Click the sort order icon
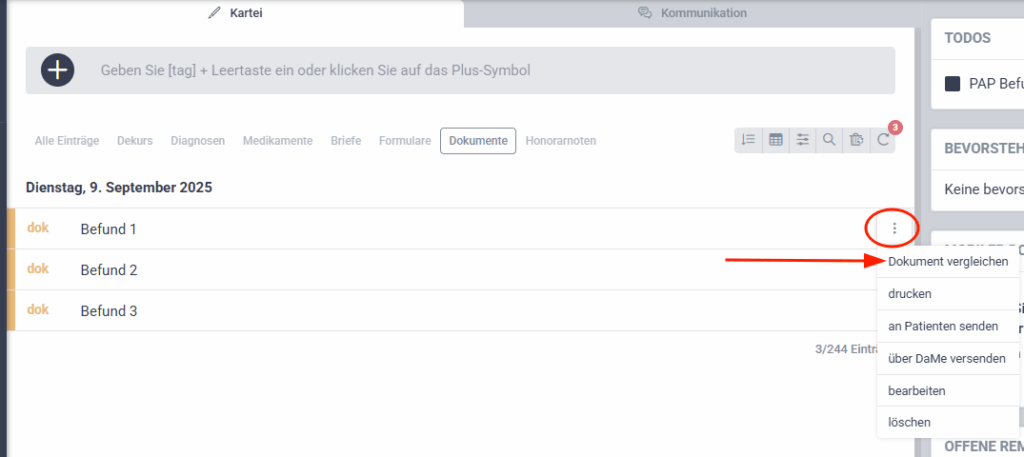The height and width of the screenshot is (457, 1024). [748, 141]
